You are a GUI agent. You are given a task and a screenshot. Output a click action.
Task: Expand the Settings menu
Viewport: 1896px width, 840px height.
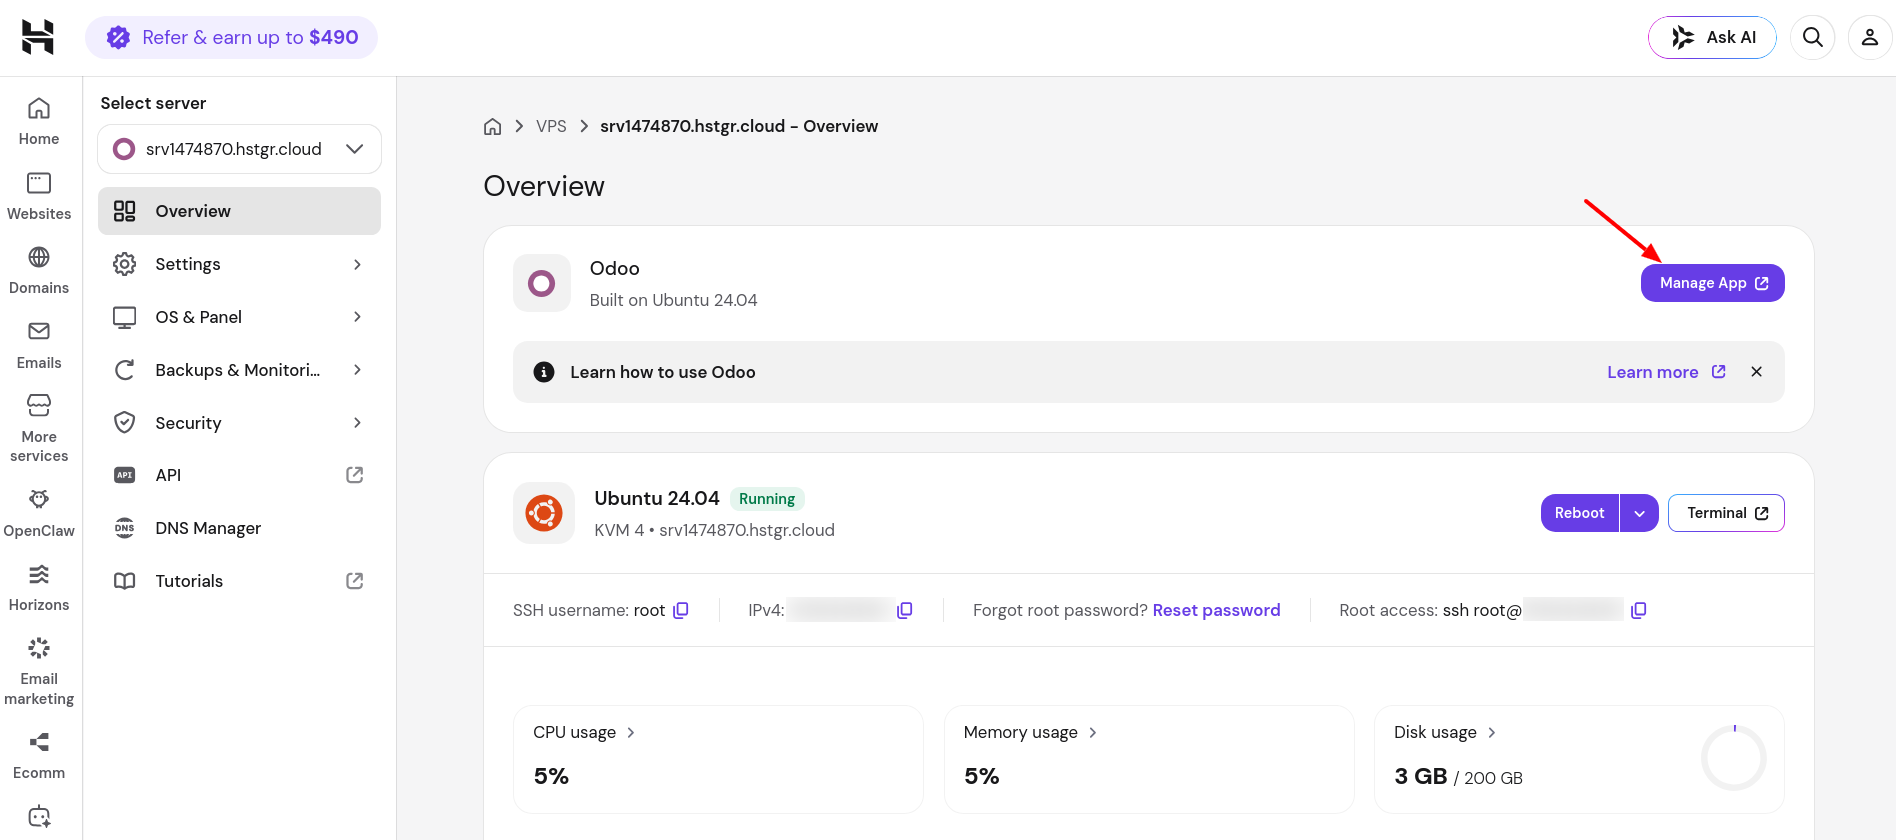239,264
